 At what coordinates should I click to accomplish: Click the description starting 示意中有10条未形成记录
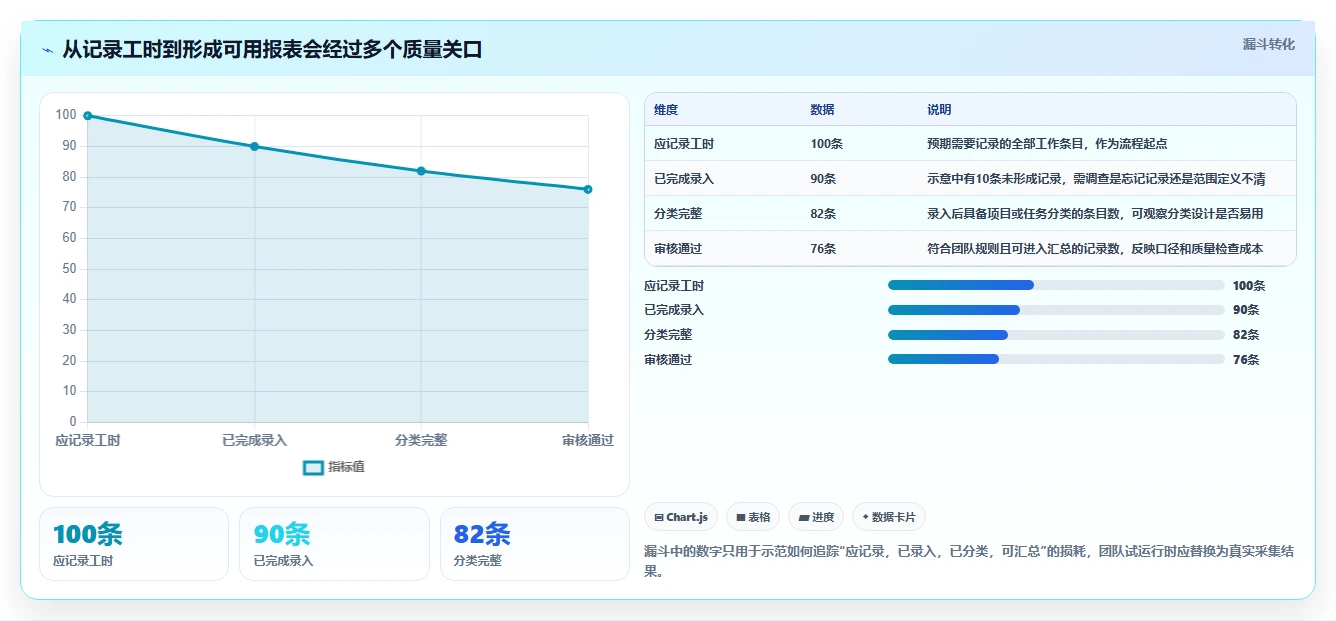click(x=1096, y=179)
